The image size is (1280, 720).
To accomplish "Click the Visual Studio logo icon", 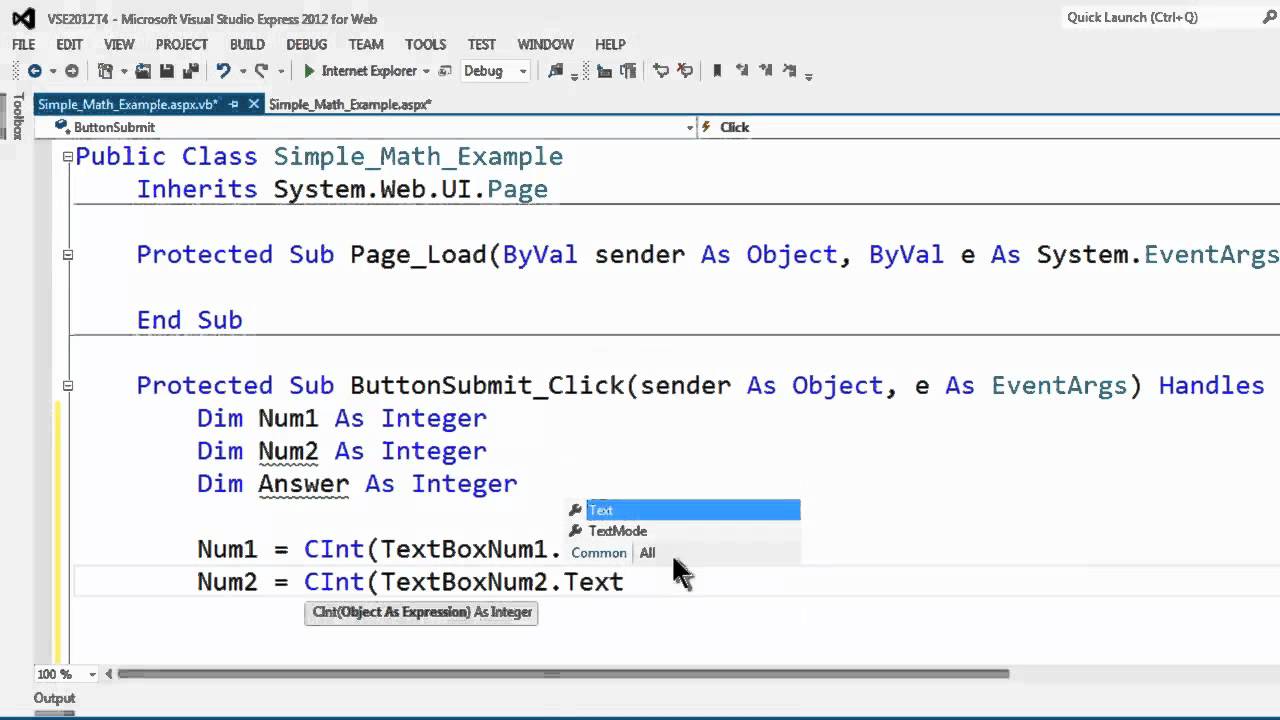I will click(22, 18).
